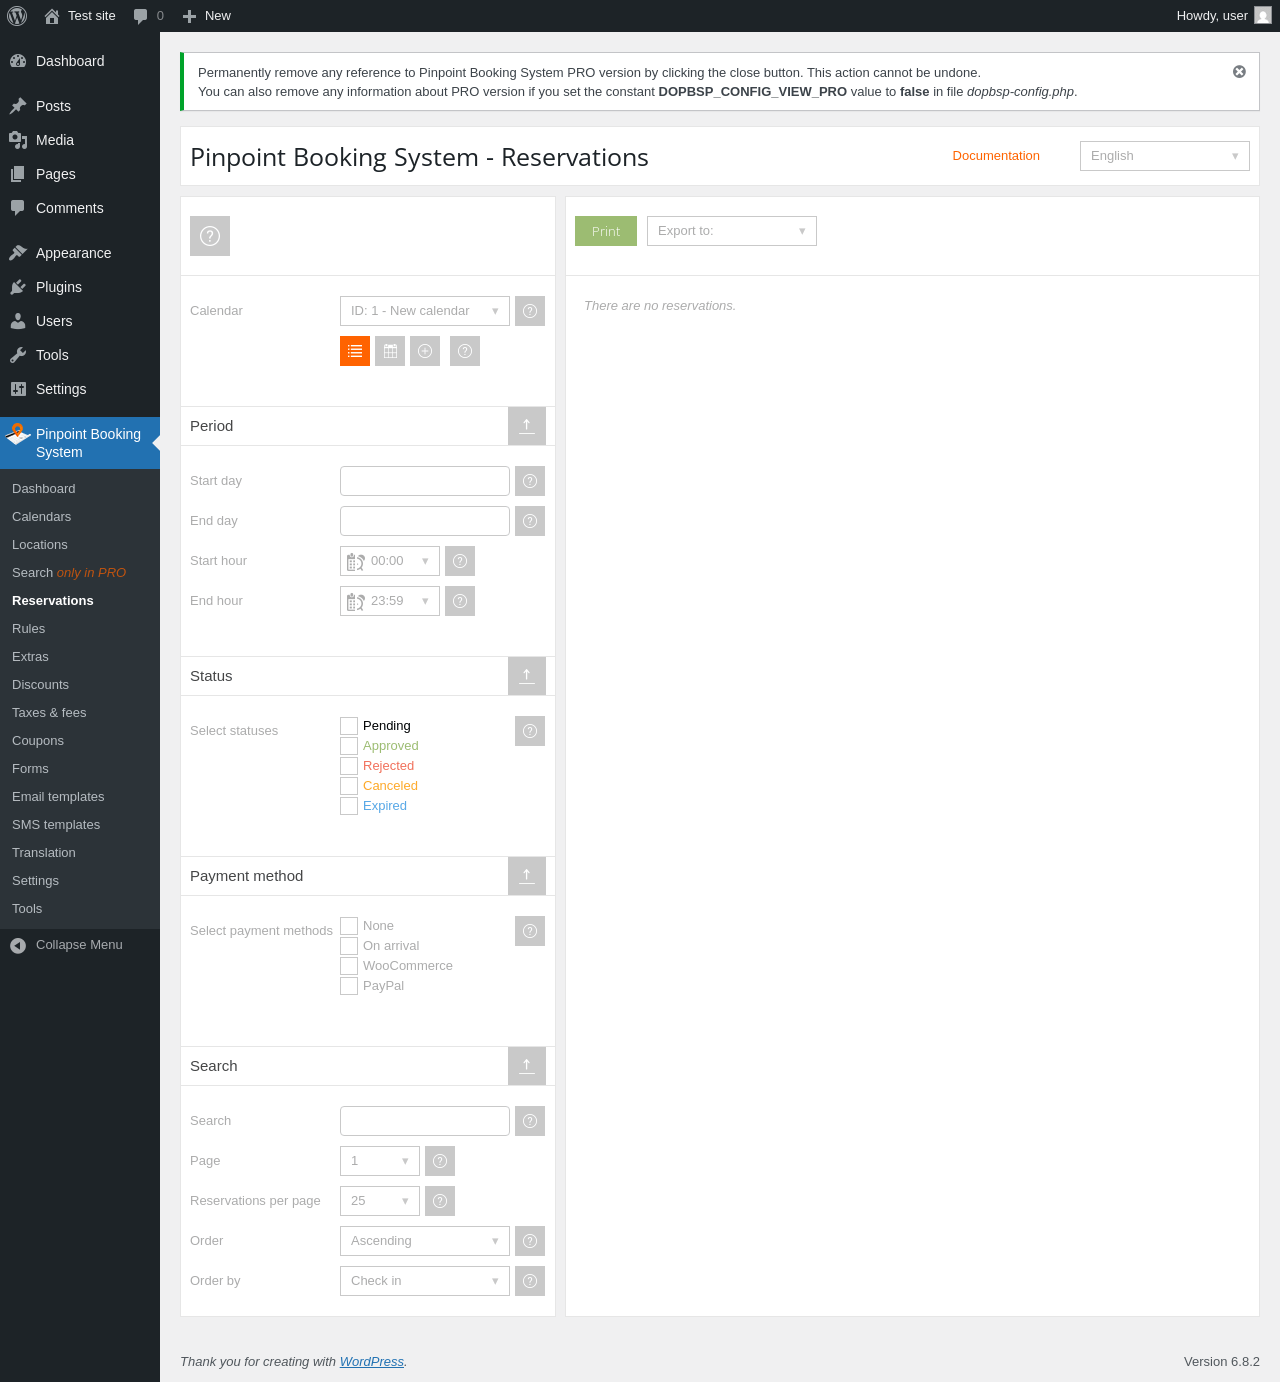This screenshot has height=1382, width=1280.
Task: Switch to reservations calendar view icon
Action: [x=390, y=351]
